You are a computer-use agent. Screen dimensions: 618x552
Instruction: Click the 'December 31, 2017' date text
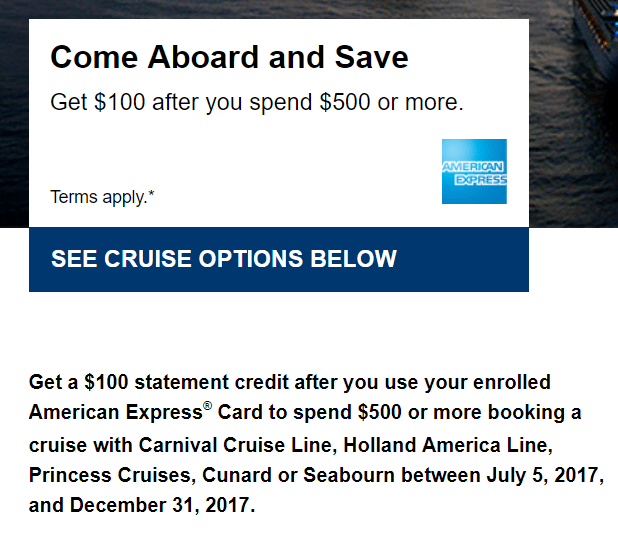[162, 505]
